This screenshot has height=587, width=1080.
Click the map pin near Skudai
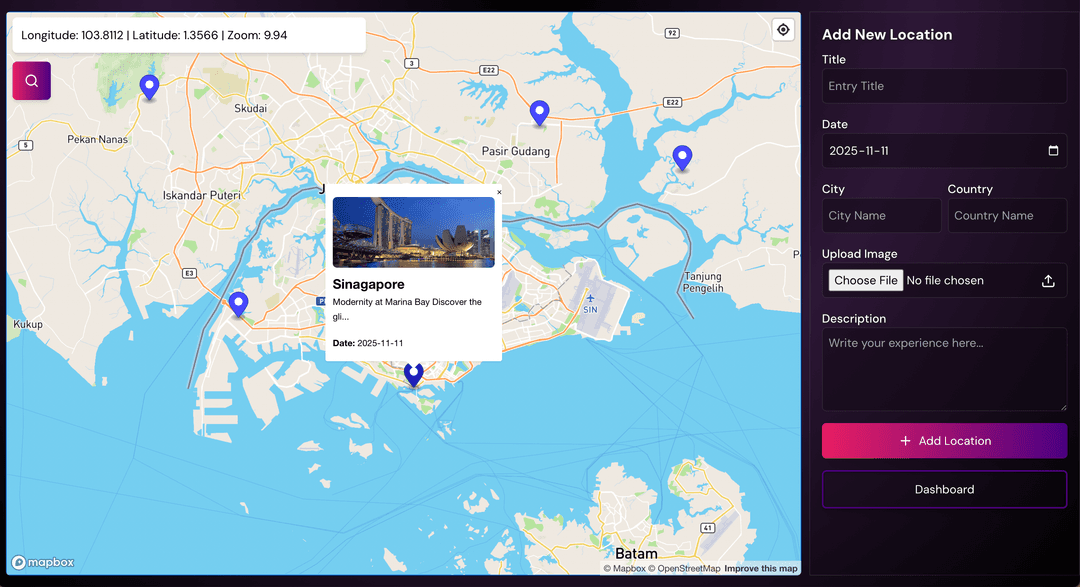tap(149, 88)
